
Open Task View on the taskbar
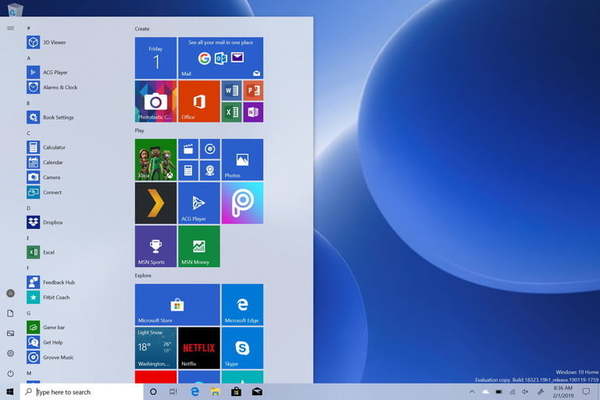coord(173,392)
